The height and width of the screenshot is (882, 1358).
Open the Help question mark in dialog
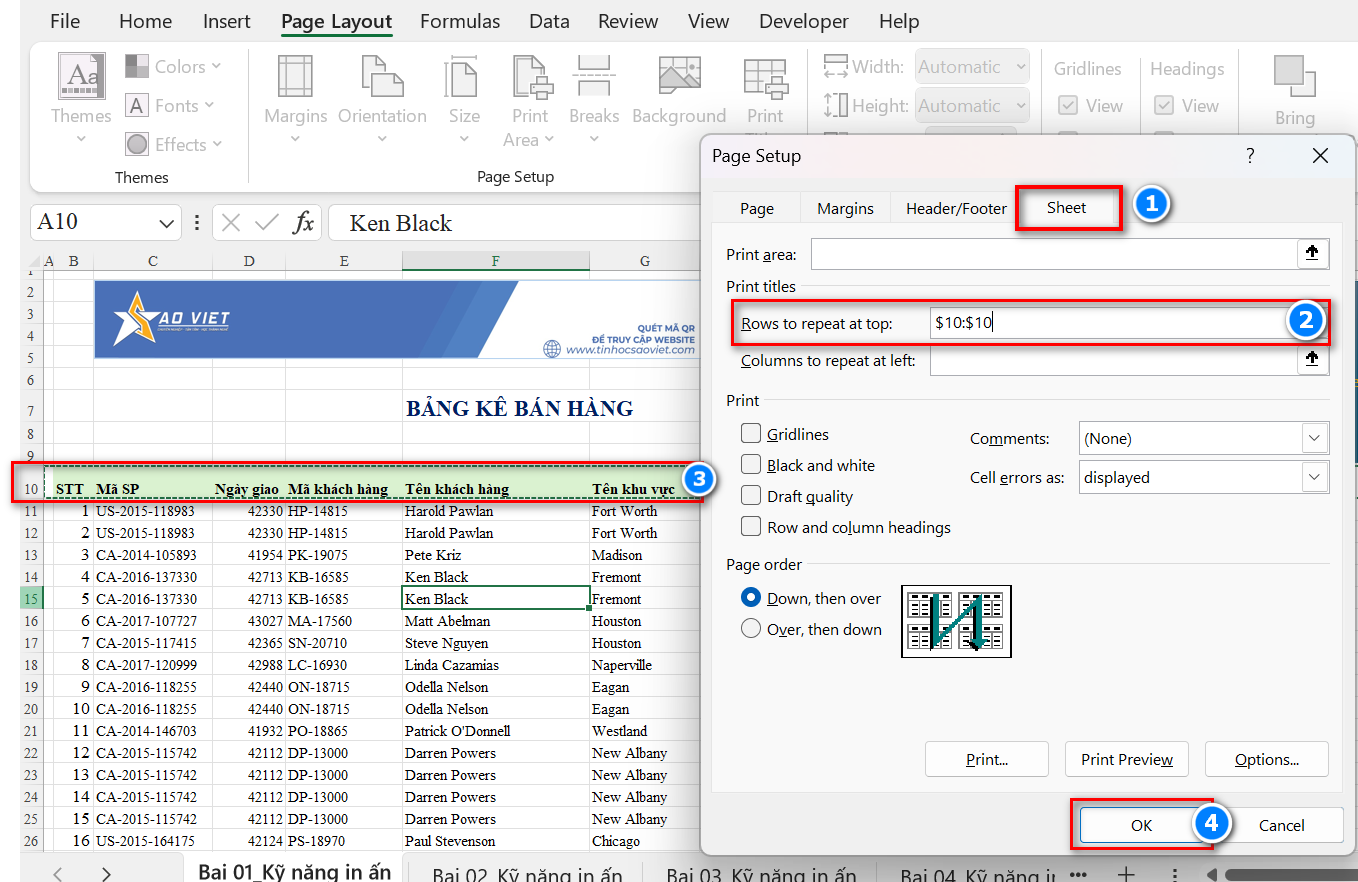coord(1250,156)
